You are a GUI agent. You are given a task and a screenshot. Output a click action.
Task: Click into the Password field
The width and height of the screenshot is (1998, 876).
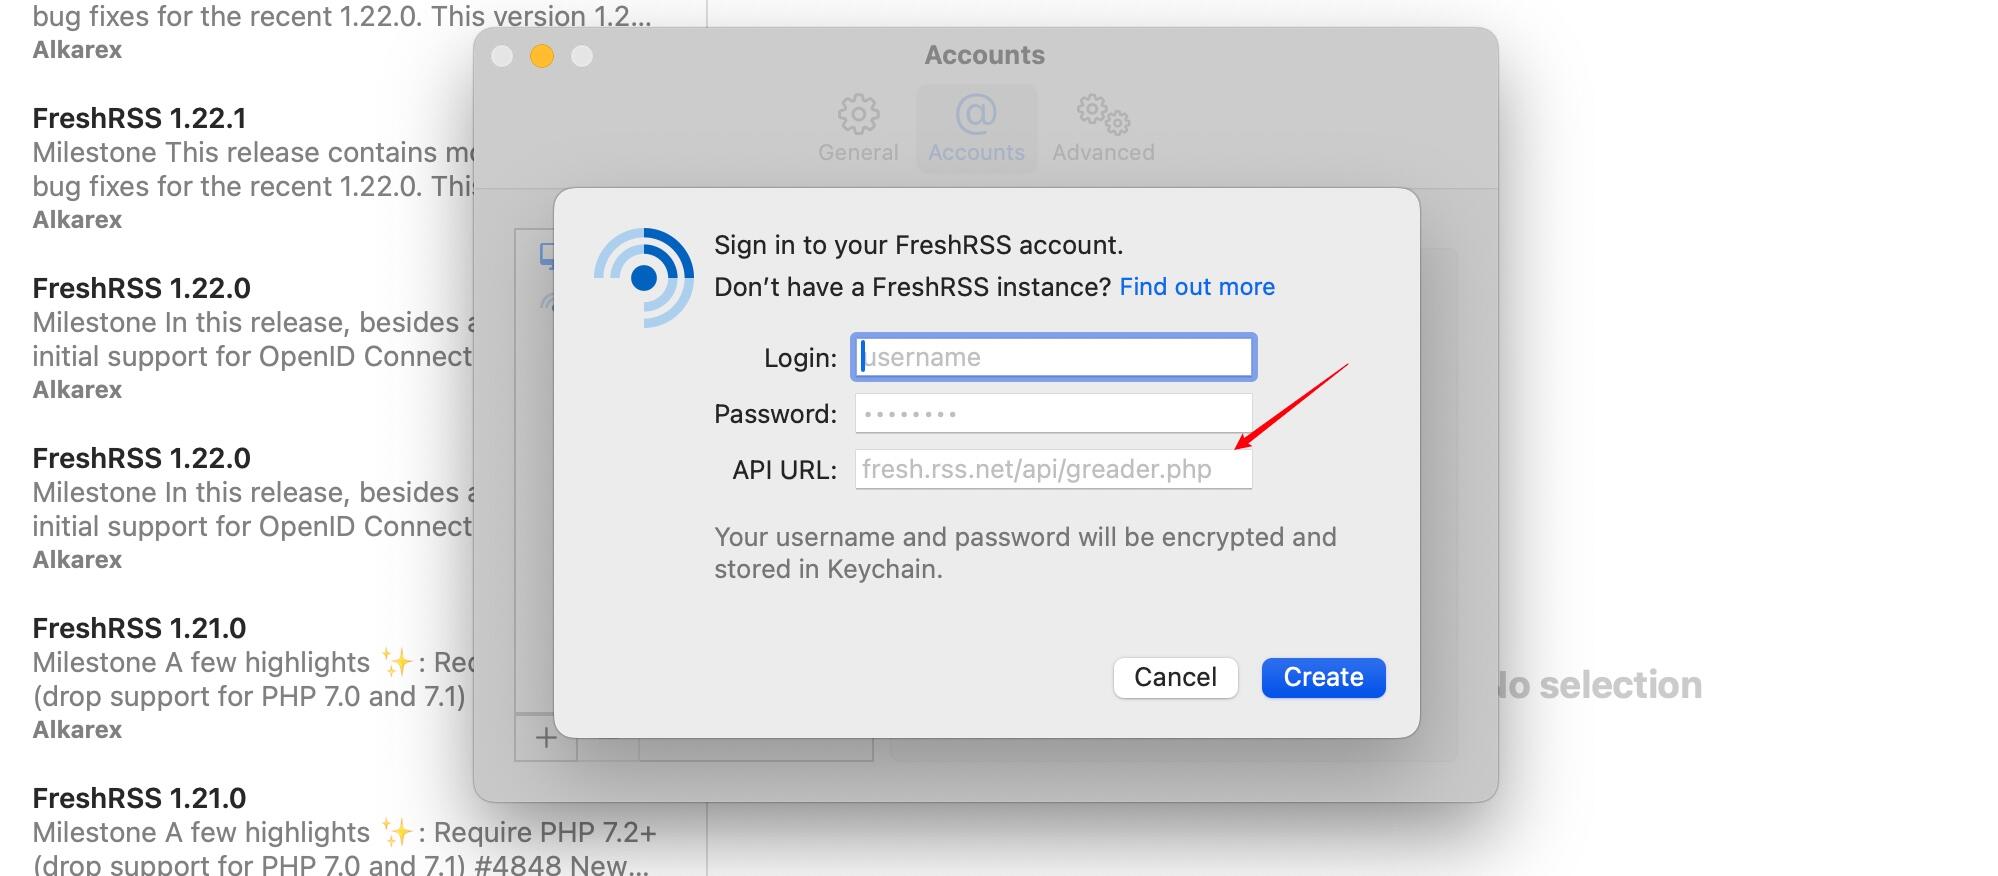[1053, 414]
